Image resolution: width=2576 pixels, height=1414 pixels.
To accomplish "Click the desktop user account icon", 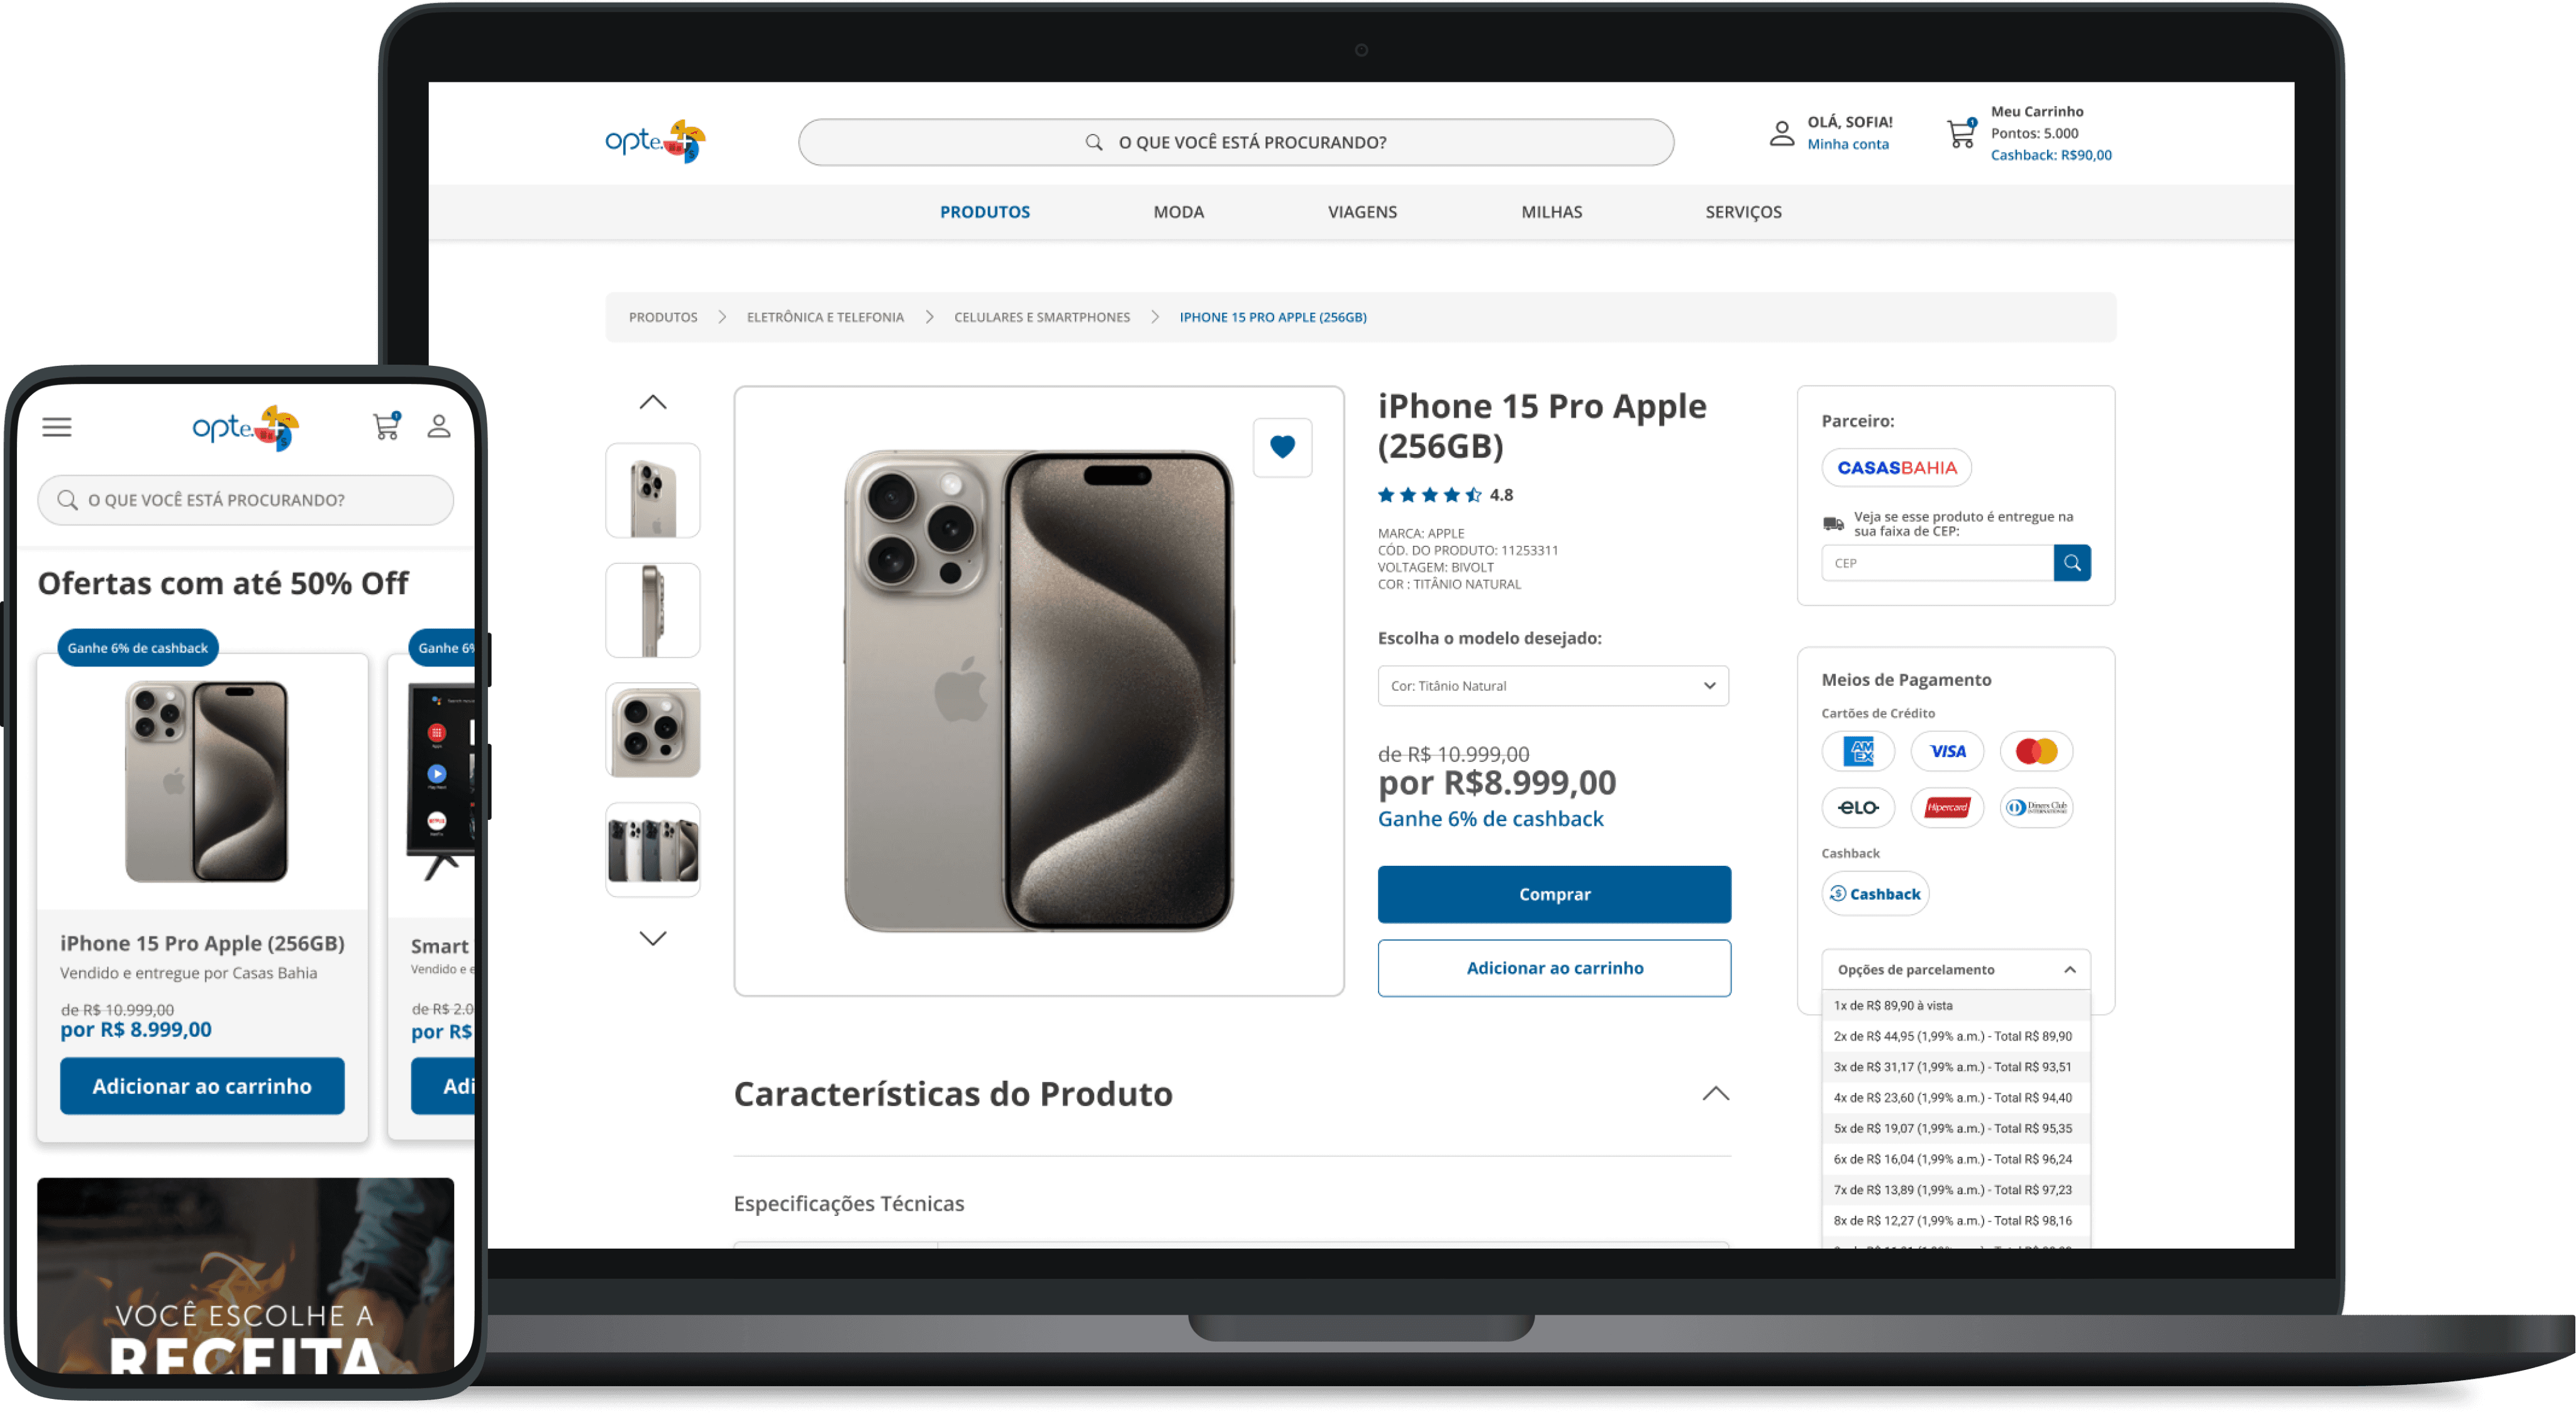I will tap(1781, 133).
